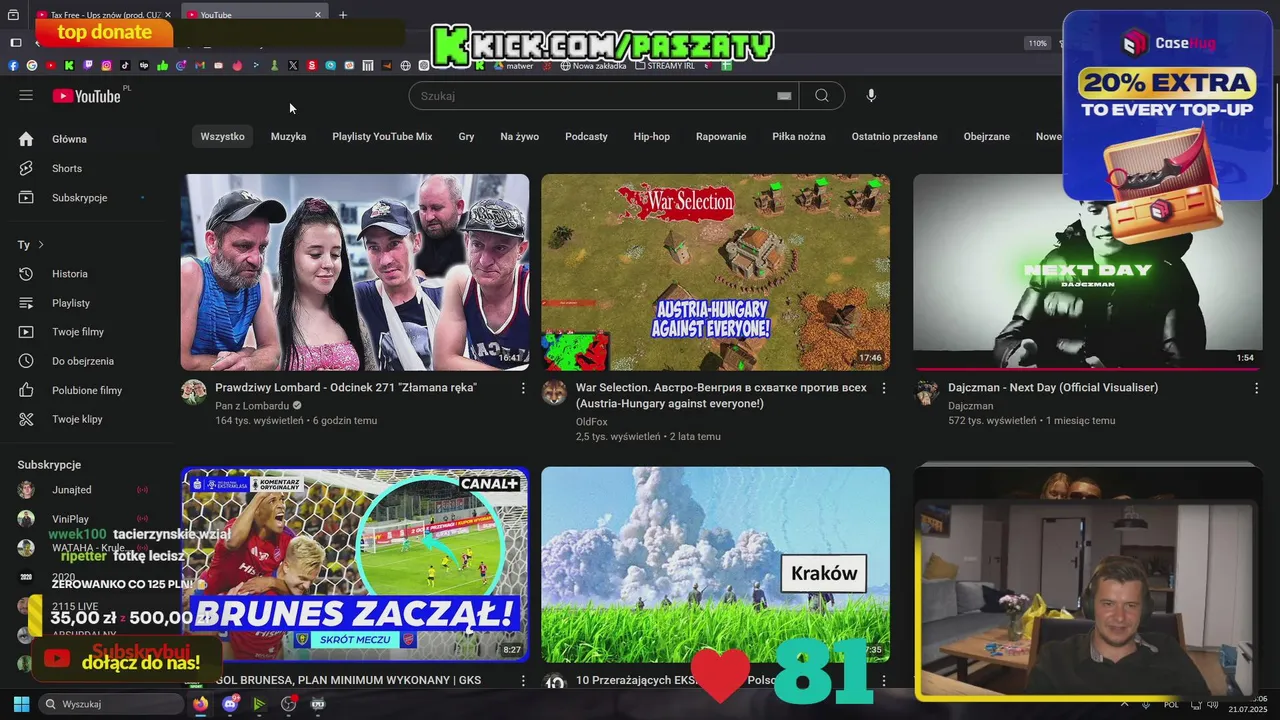Open the YouTube hamburger guide menu
The image size is (1280, 720).
(x=26, y=95)
